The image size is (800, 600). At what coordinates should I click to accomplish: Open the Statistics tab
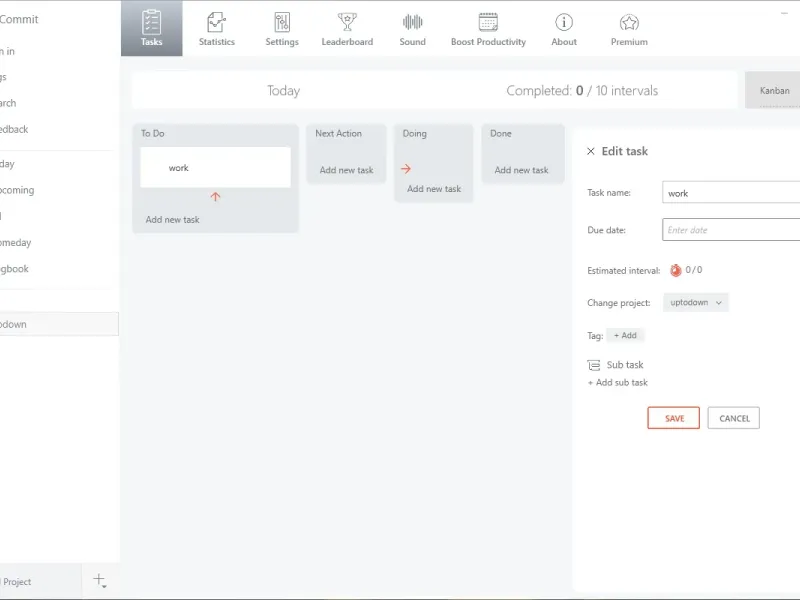216,28
